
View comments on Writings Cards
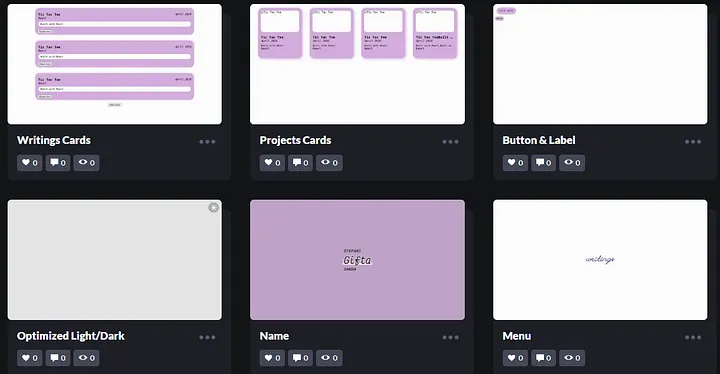click(58, 163)
